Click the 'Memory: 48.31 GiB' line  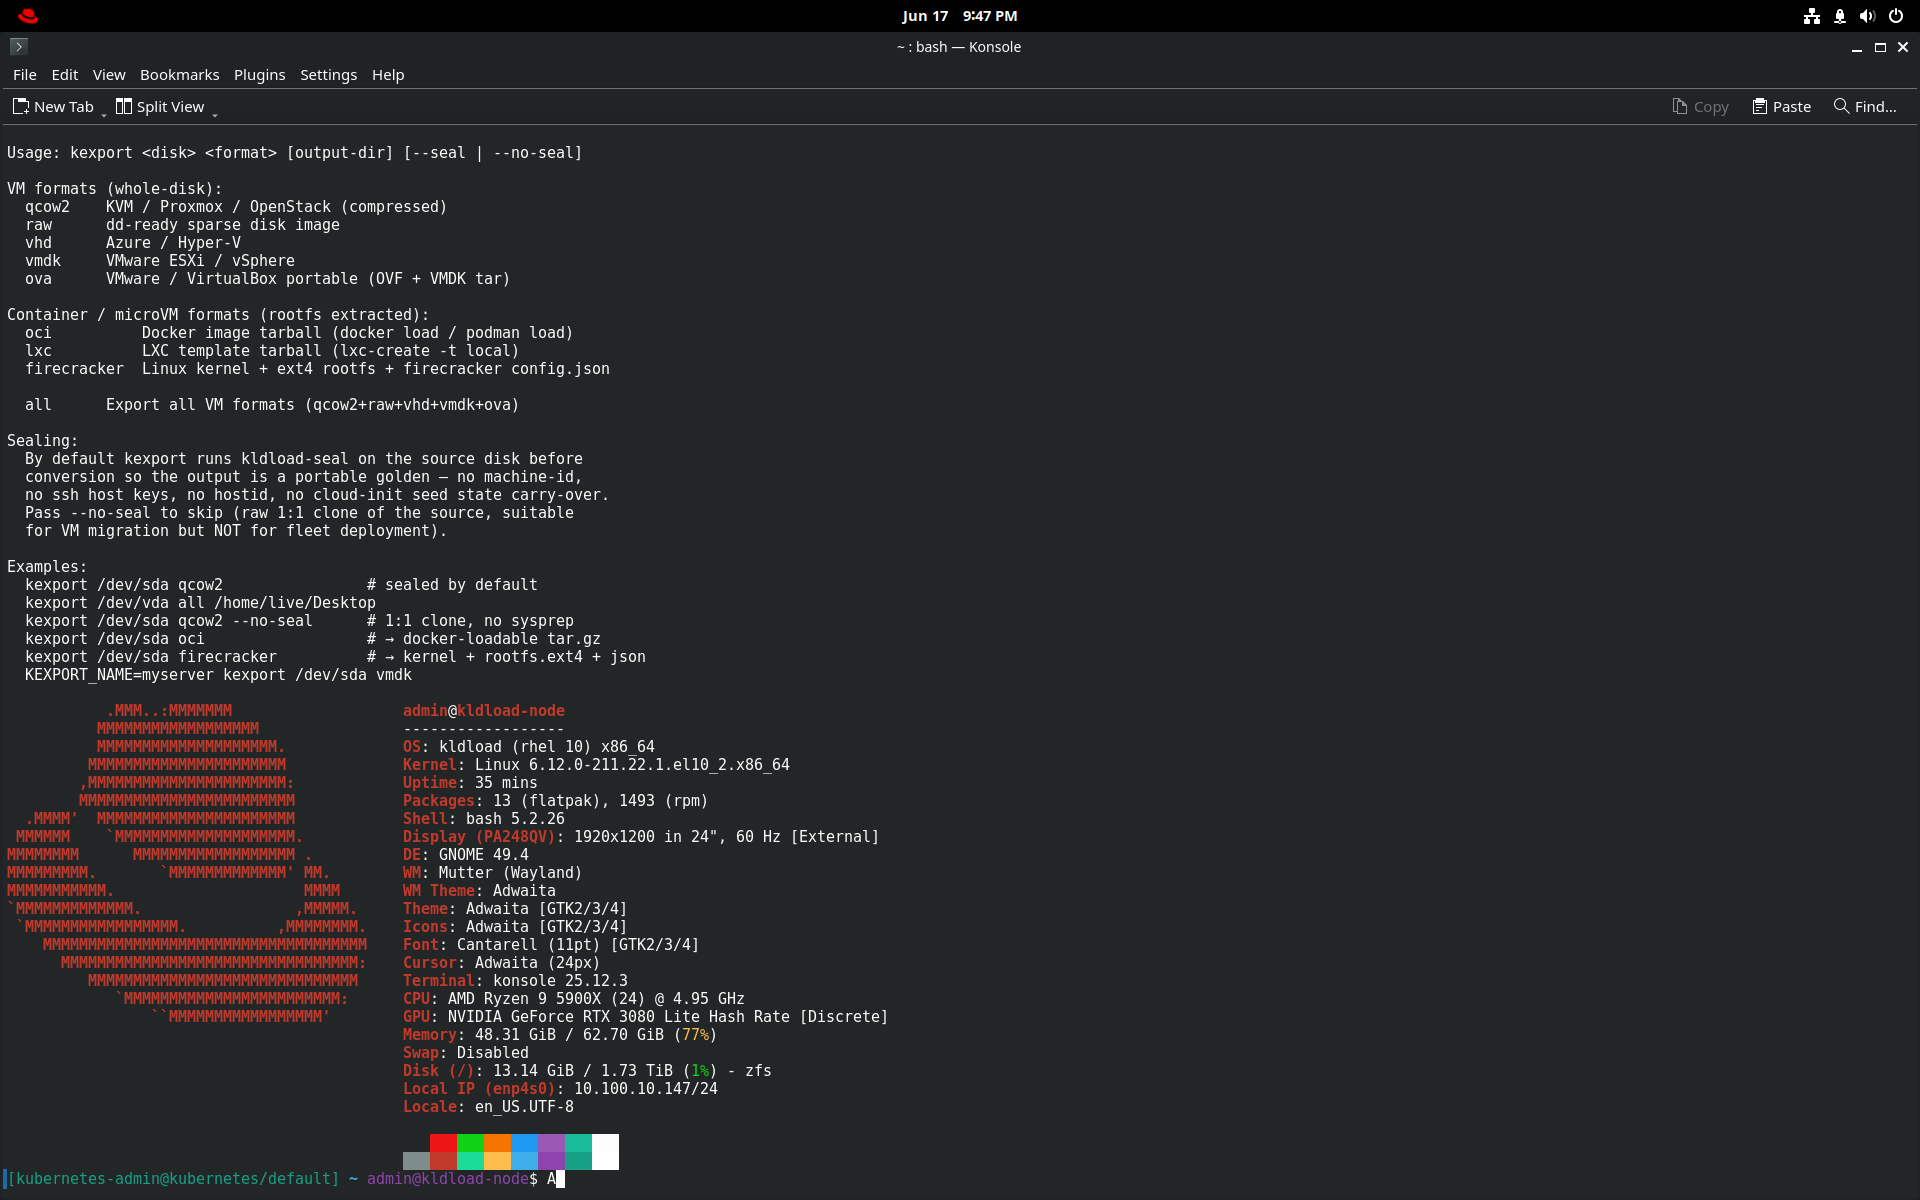(560, 1035)
